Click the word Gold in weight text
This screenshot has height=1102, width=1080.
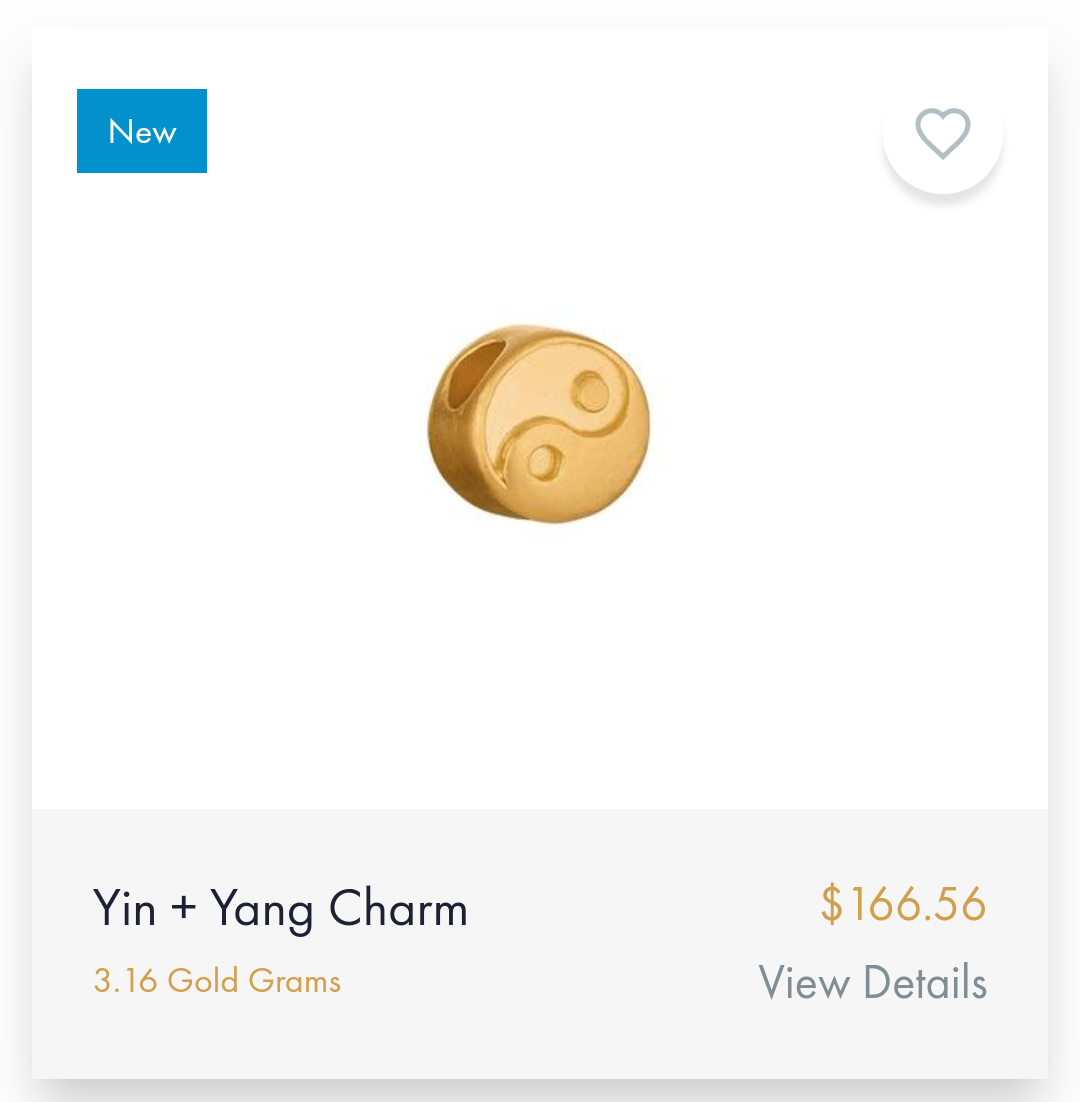(x=203, y=980)
